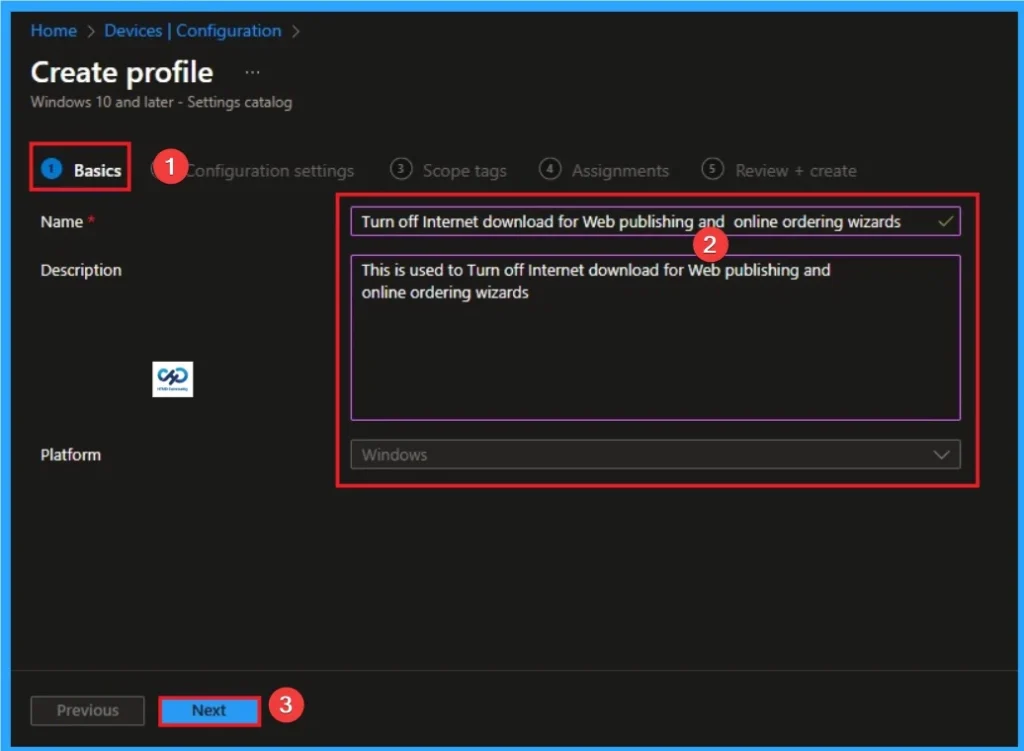Click the numbered circle for Scope tags step
Image resolution: width=1024 pixels, height=751 pixels.
coord(401,170)
